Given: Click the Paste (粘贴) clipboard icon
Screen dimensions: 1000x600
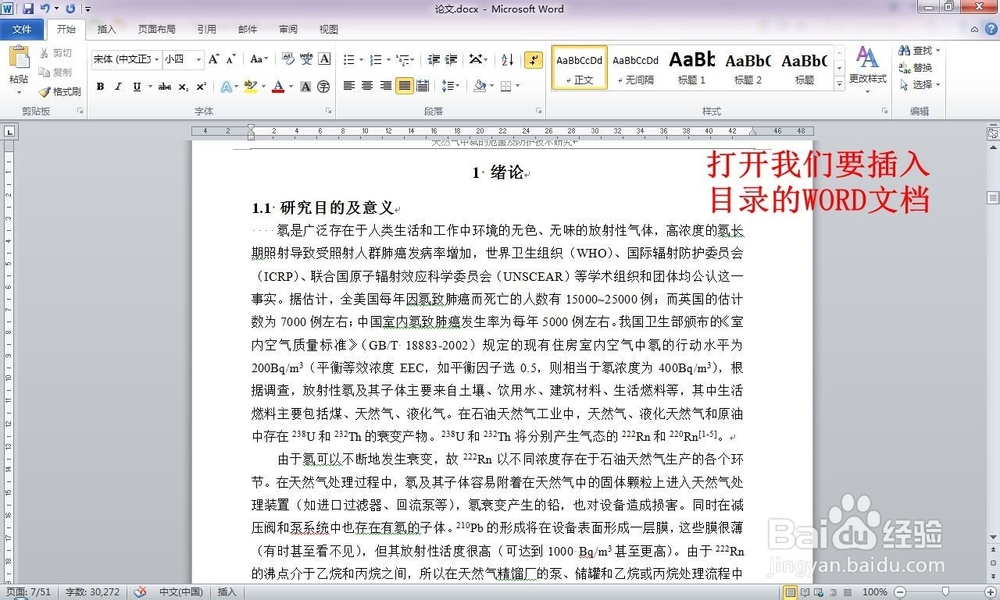Looking at the screenshot, I should [18, 57].
